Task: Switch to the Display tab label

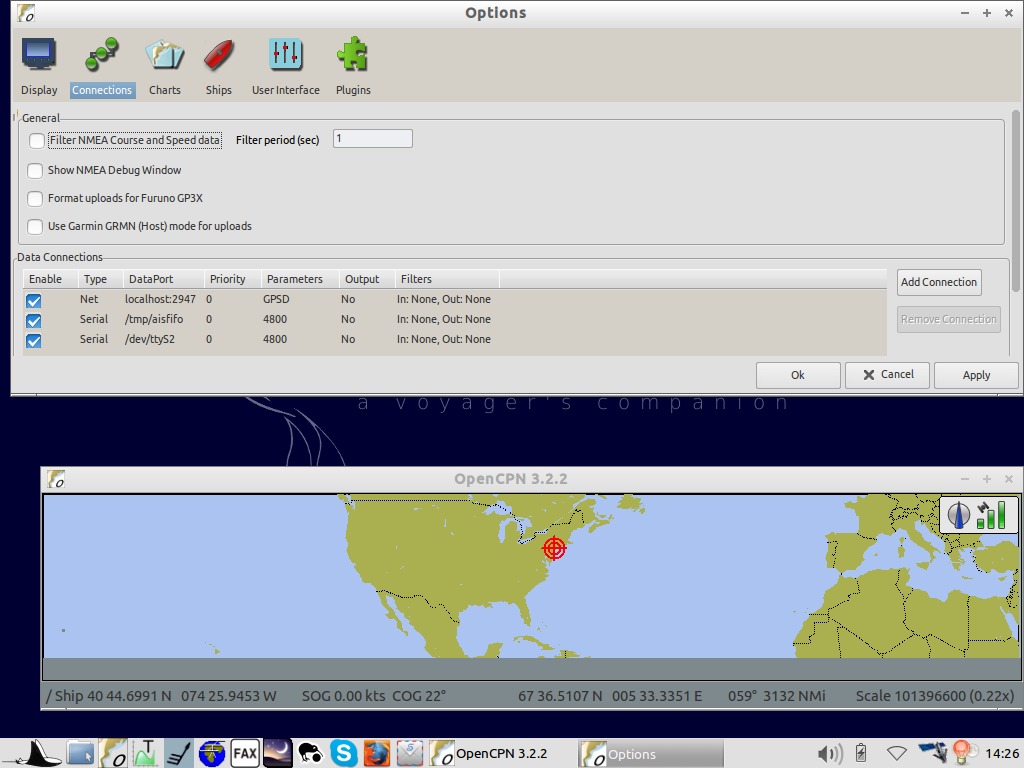Action: pos(39,90)
